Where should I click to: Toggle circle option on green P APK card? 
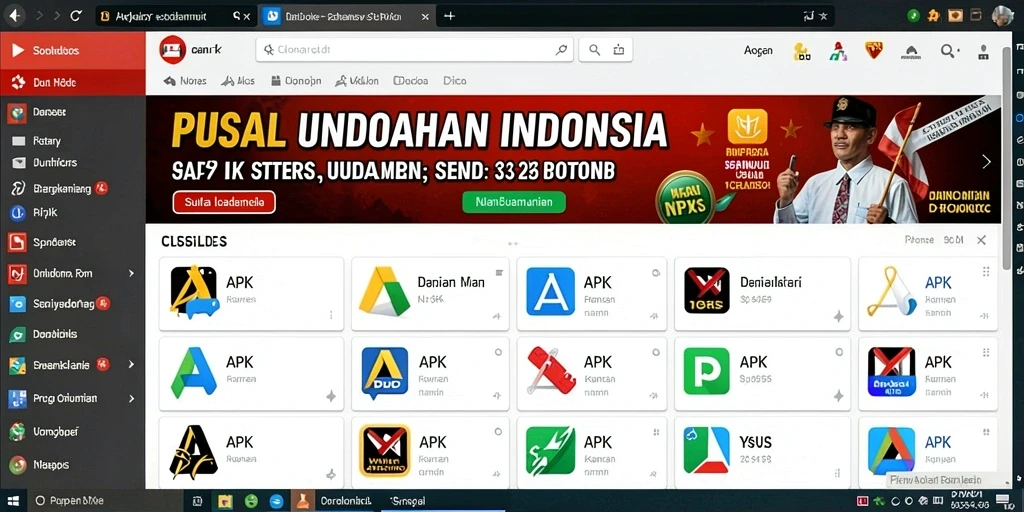[840, 353]
